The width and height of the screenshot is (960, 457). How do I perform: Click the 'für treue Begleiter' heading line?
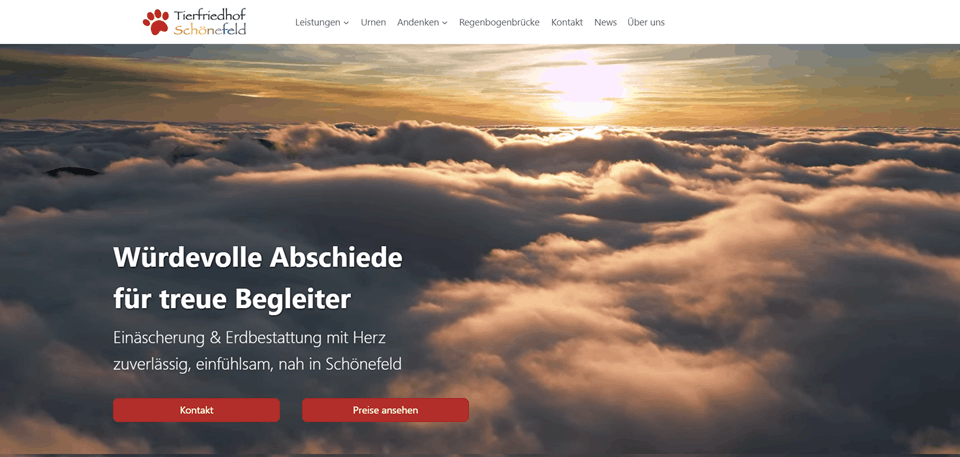click(232, 299)
